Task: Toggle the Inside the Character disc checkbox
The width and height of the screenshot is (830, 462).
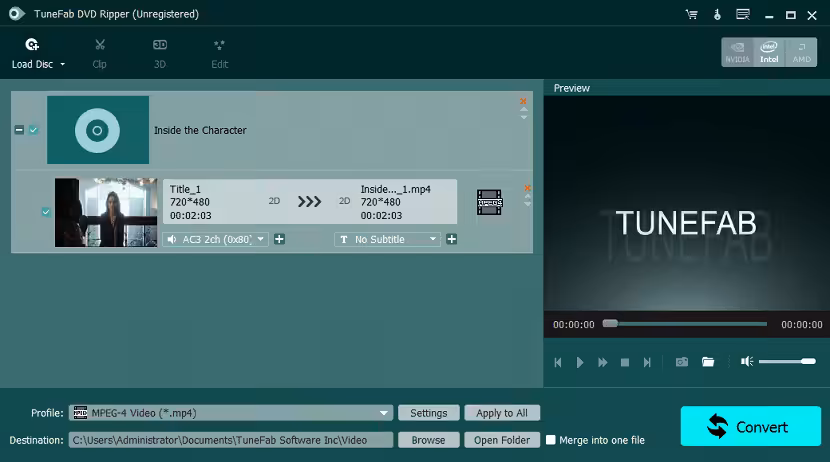Action: pyautogui.click(x=33, y=130)
